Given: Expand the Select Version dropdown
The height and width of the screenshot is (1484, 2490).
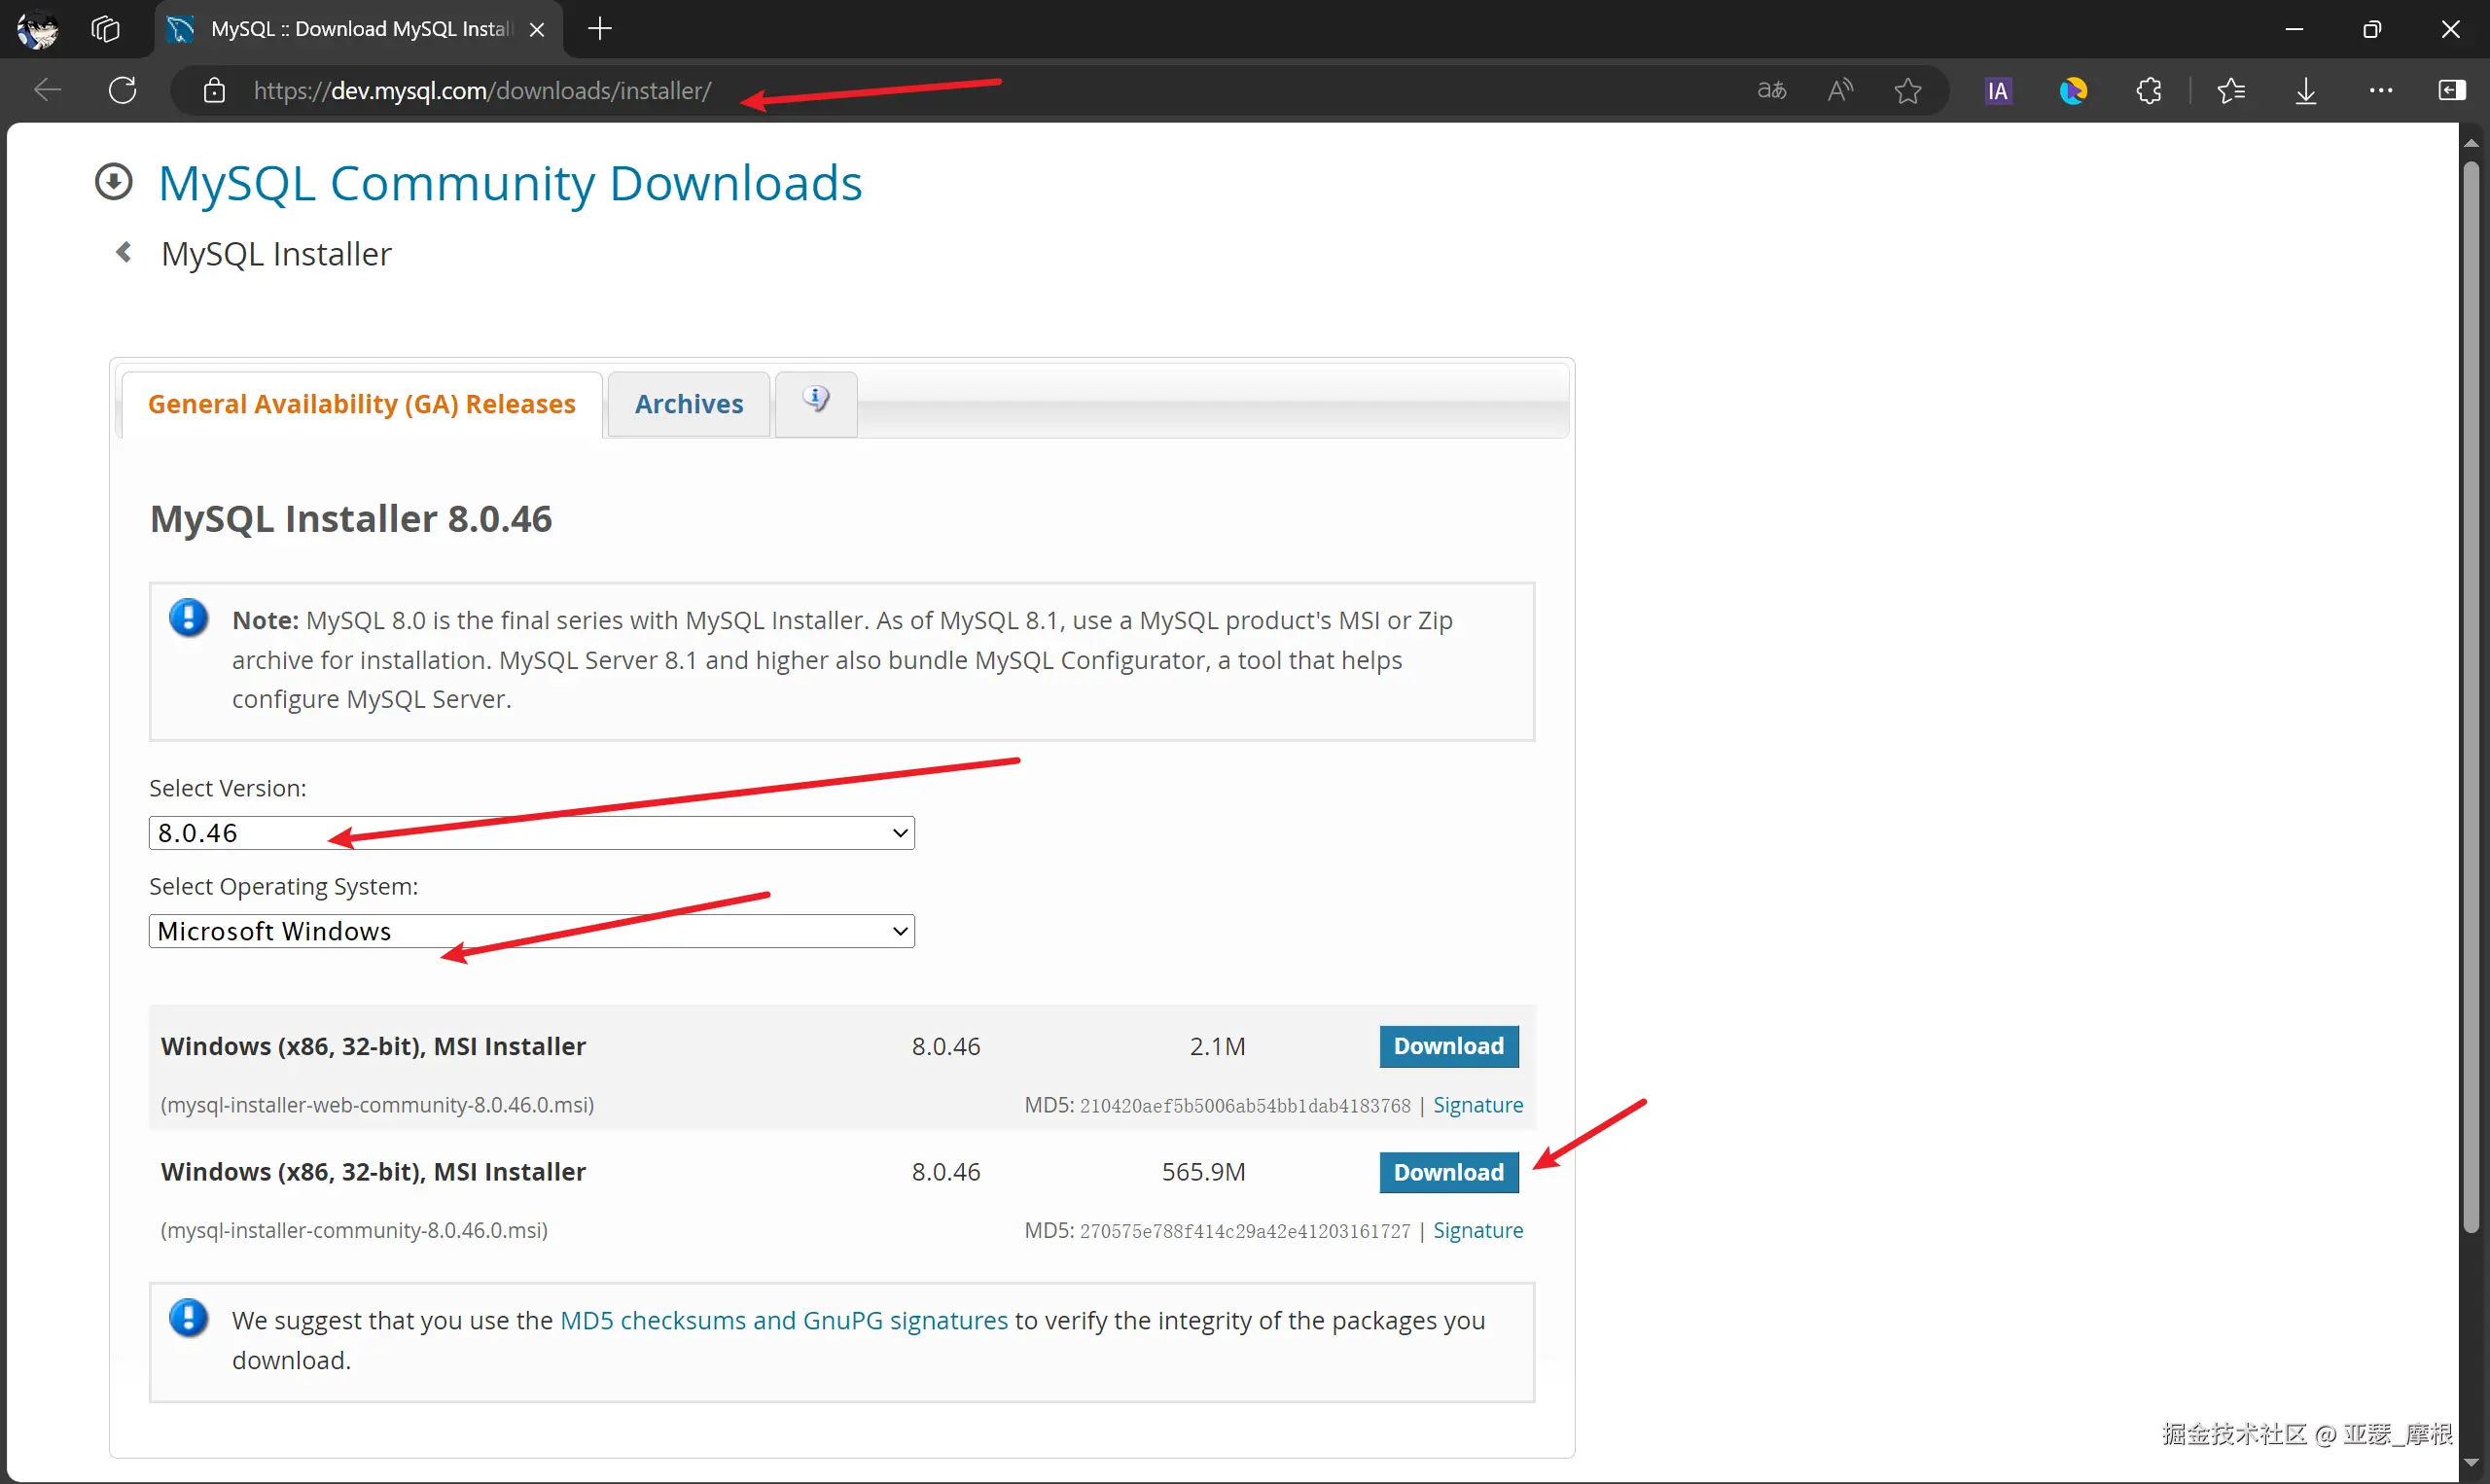Looking at the screenshot, I should point(532,833).
